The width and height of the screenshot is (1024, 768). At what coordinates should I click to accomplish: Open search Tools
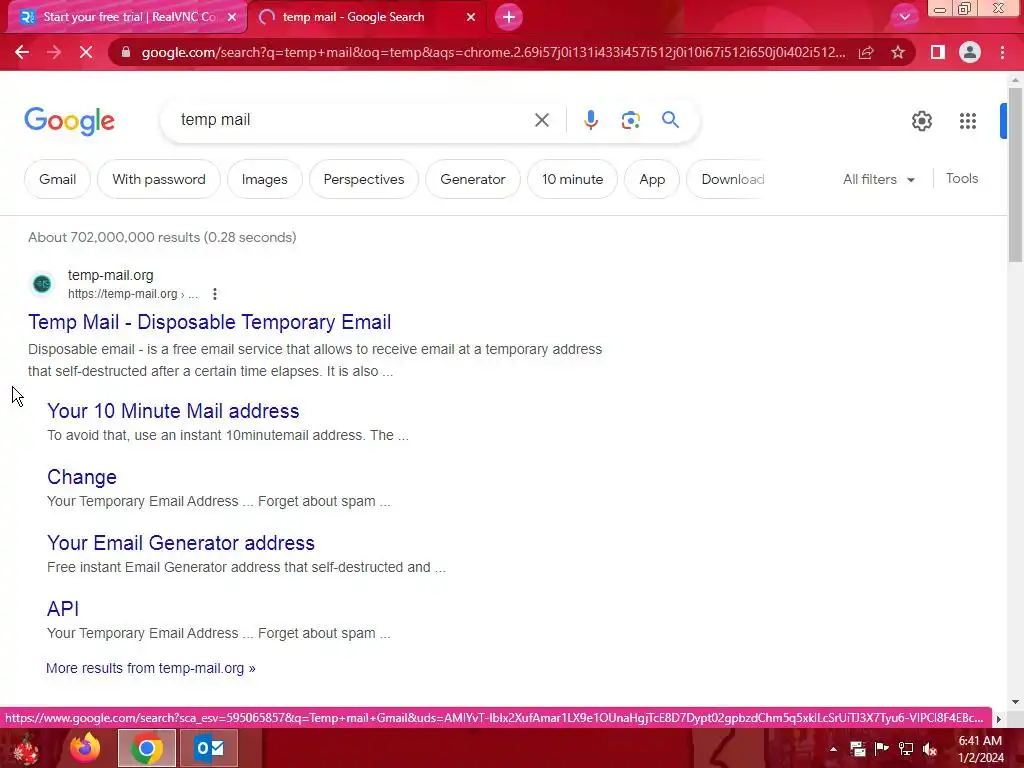point(962,178)
